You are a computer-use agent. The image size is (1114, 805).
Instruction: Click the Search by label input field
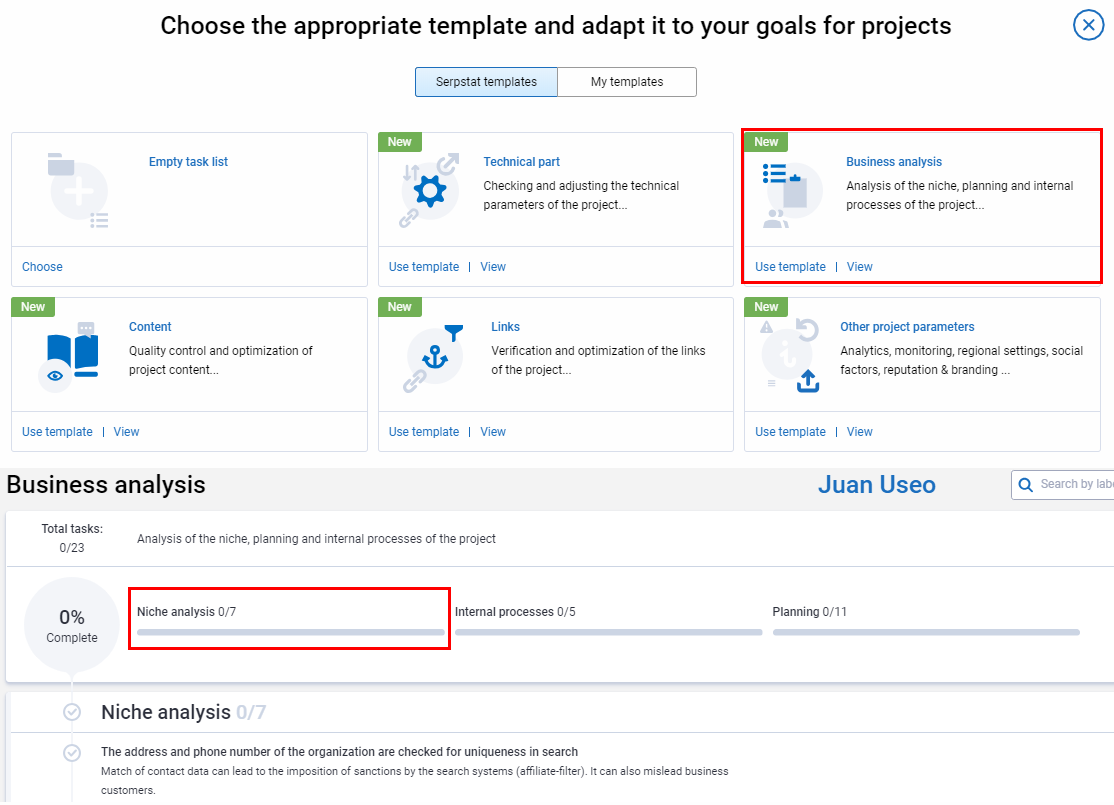click(1076, 484)
